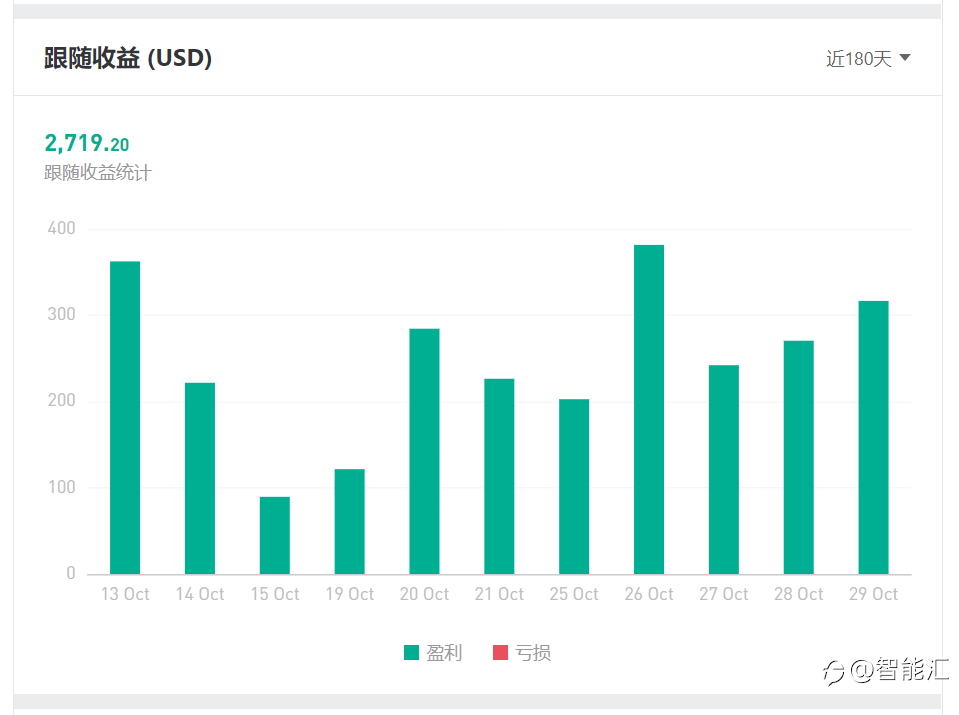Select the 21 Oct profit bar
Viewport: 959px width, 715px height.
point(499,476)
